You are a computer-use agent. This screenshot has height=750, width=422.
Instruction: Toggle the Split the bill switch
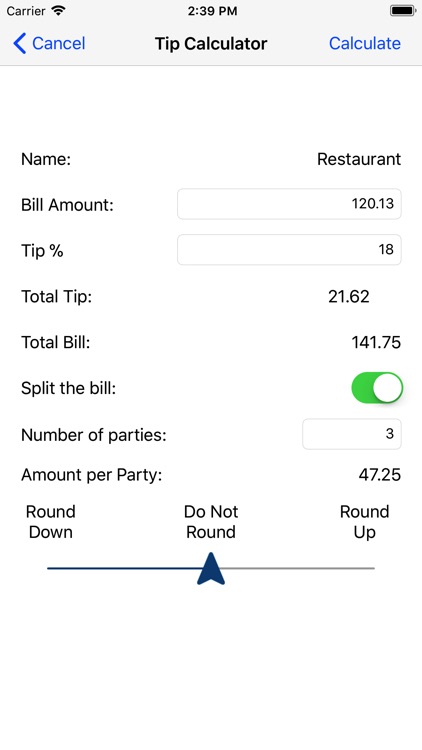pyautogui.click(x=377, y=388)
